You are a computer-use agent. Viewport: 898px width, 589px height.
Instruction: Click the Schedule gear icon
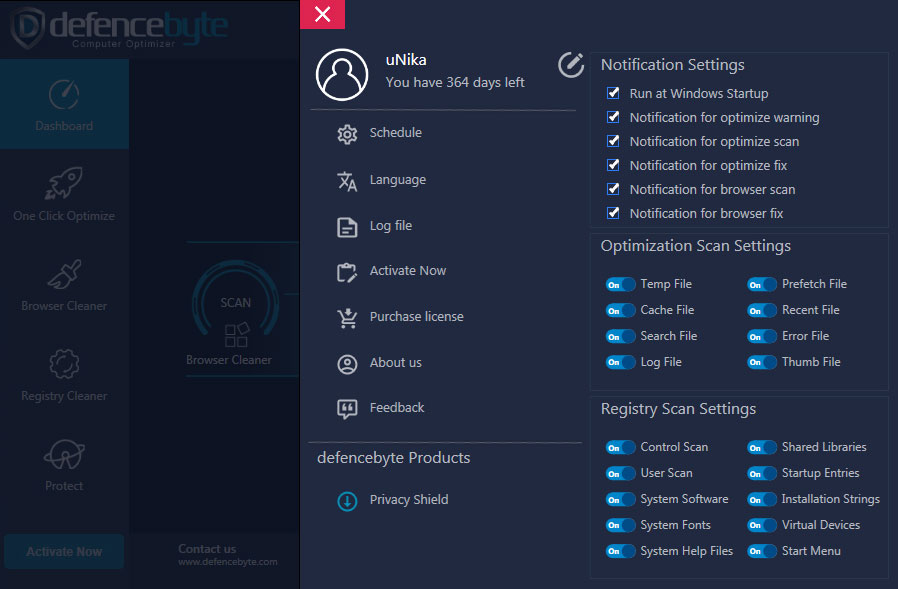[347, 134]
